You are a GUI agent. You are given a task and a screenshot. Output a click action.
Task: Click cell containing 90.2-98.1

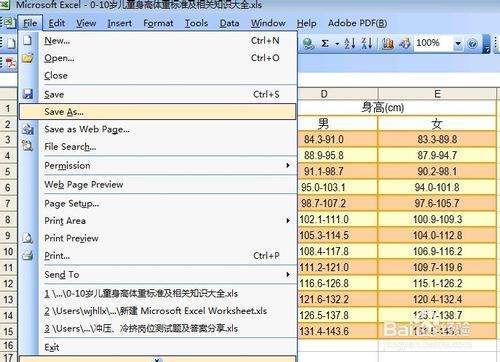click(x=437, y=171)
